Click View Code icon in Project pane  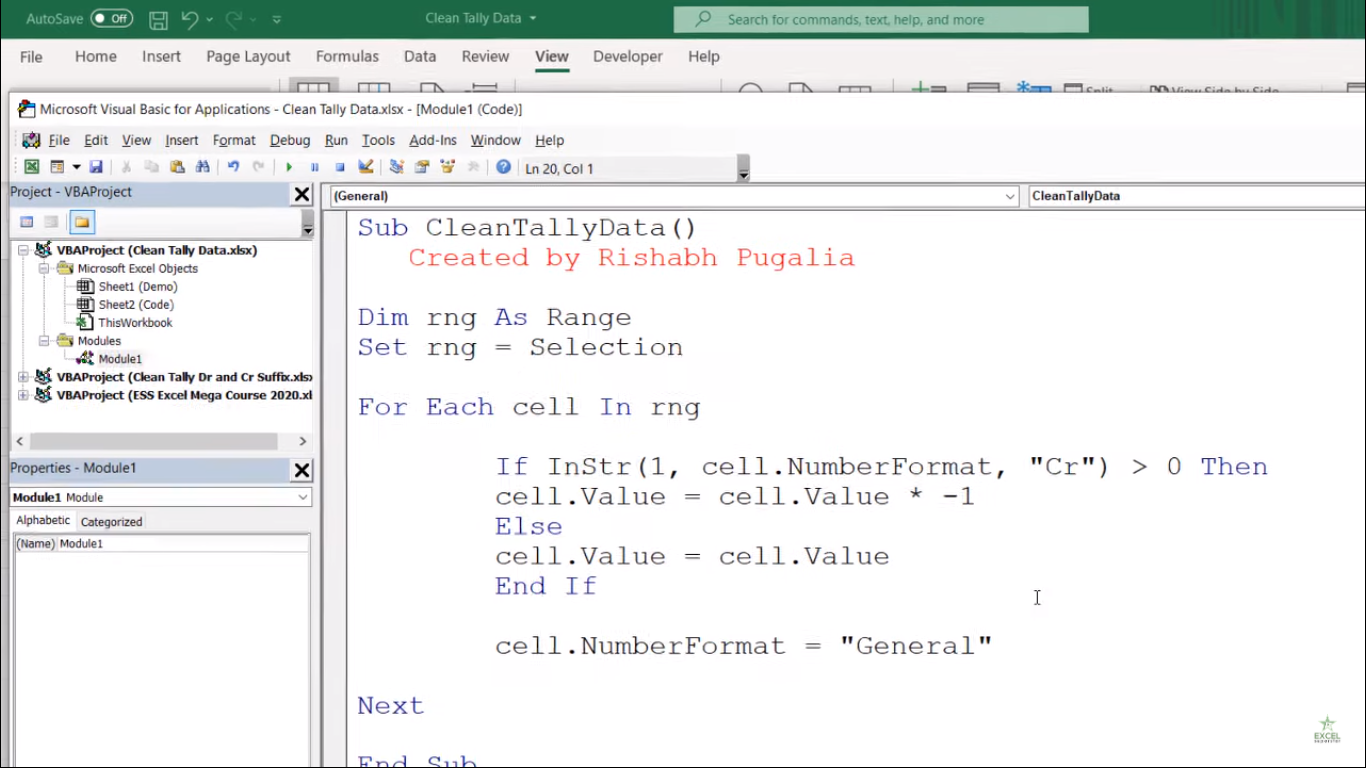[27, 222]
